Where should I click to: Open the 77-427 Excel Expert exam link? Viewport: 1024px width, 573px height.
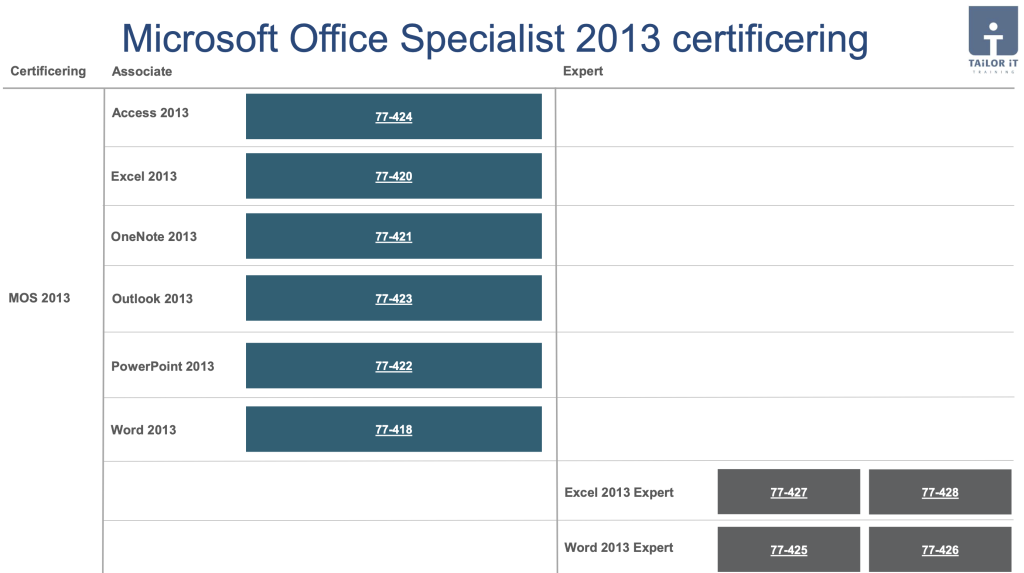(788, 493)
